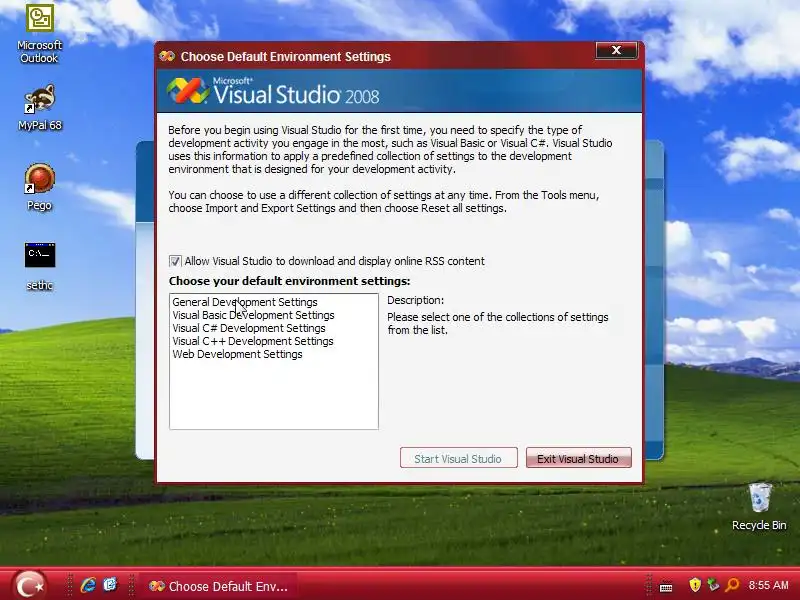Click the keyboard icon in system tray
The width and height of the screenshot is (800, 600).
(x=665, y=587)
